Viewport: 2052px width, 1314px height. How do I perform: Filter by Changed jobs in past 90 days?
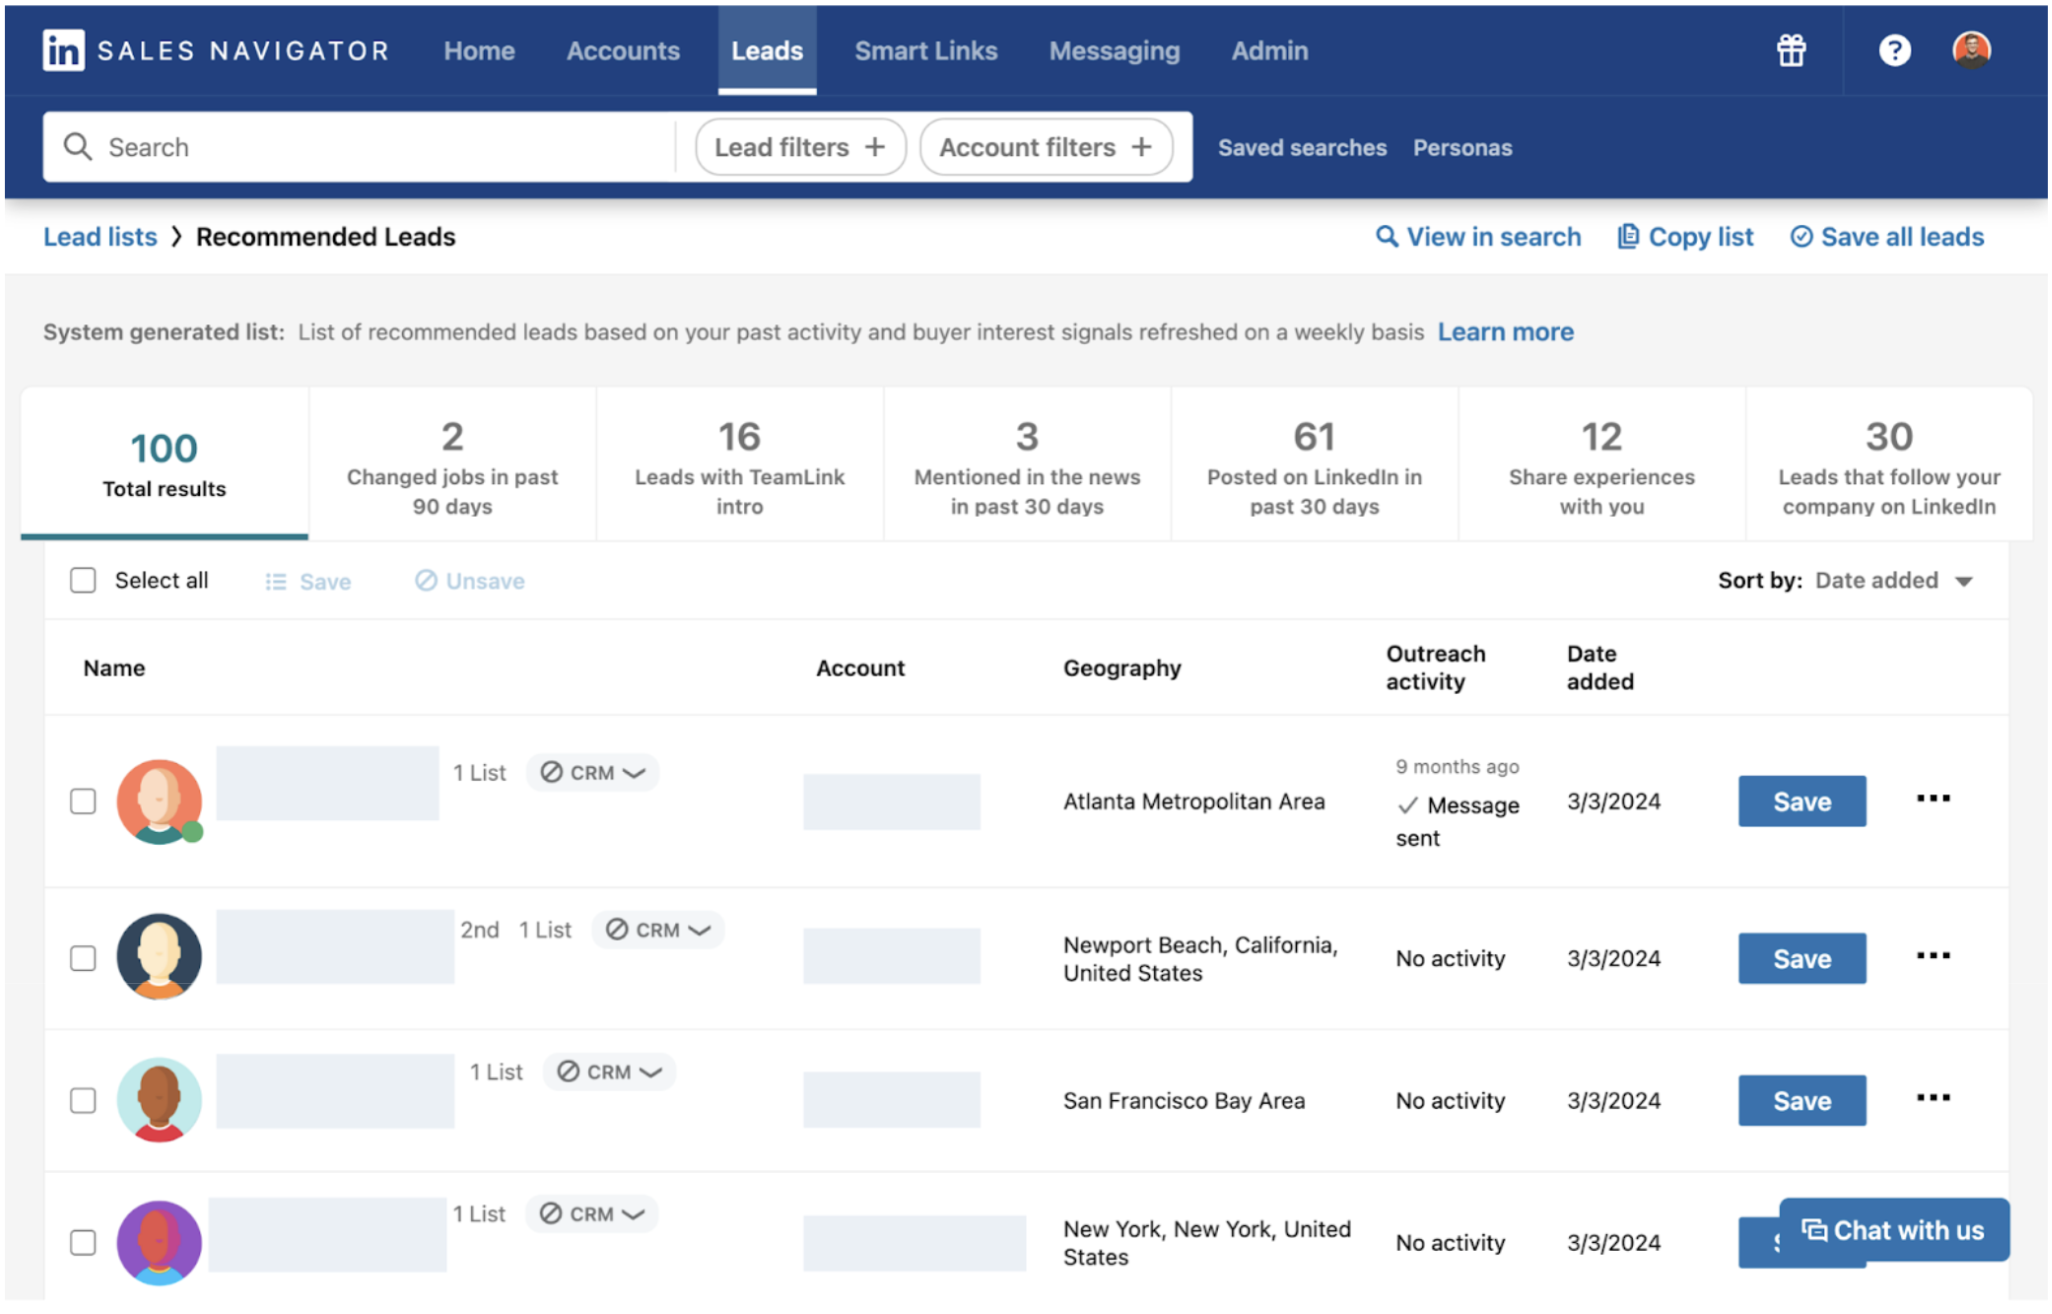[x=452, y=464]
